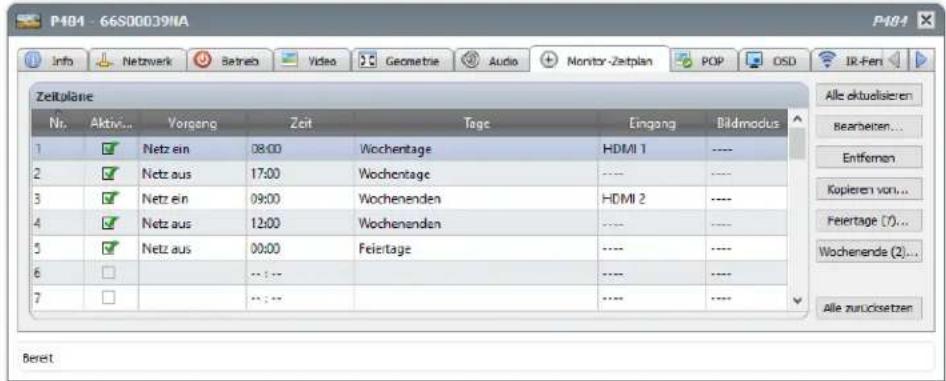Open the POP tab

[x=704, y=61]
